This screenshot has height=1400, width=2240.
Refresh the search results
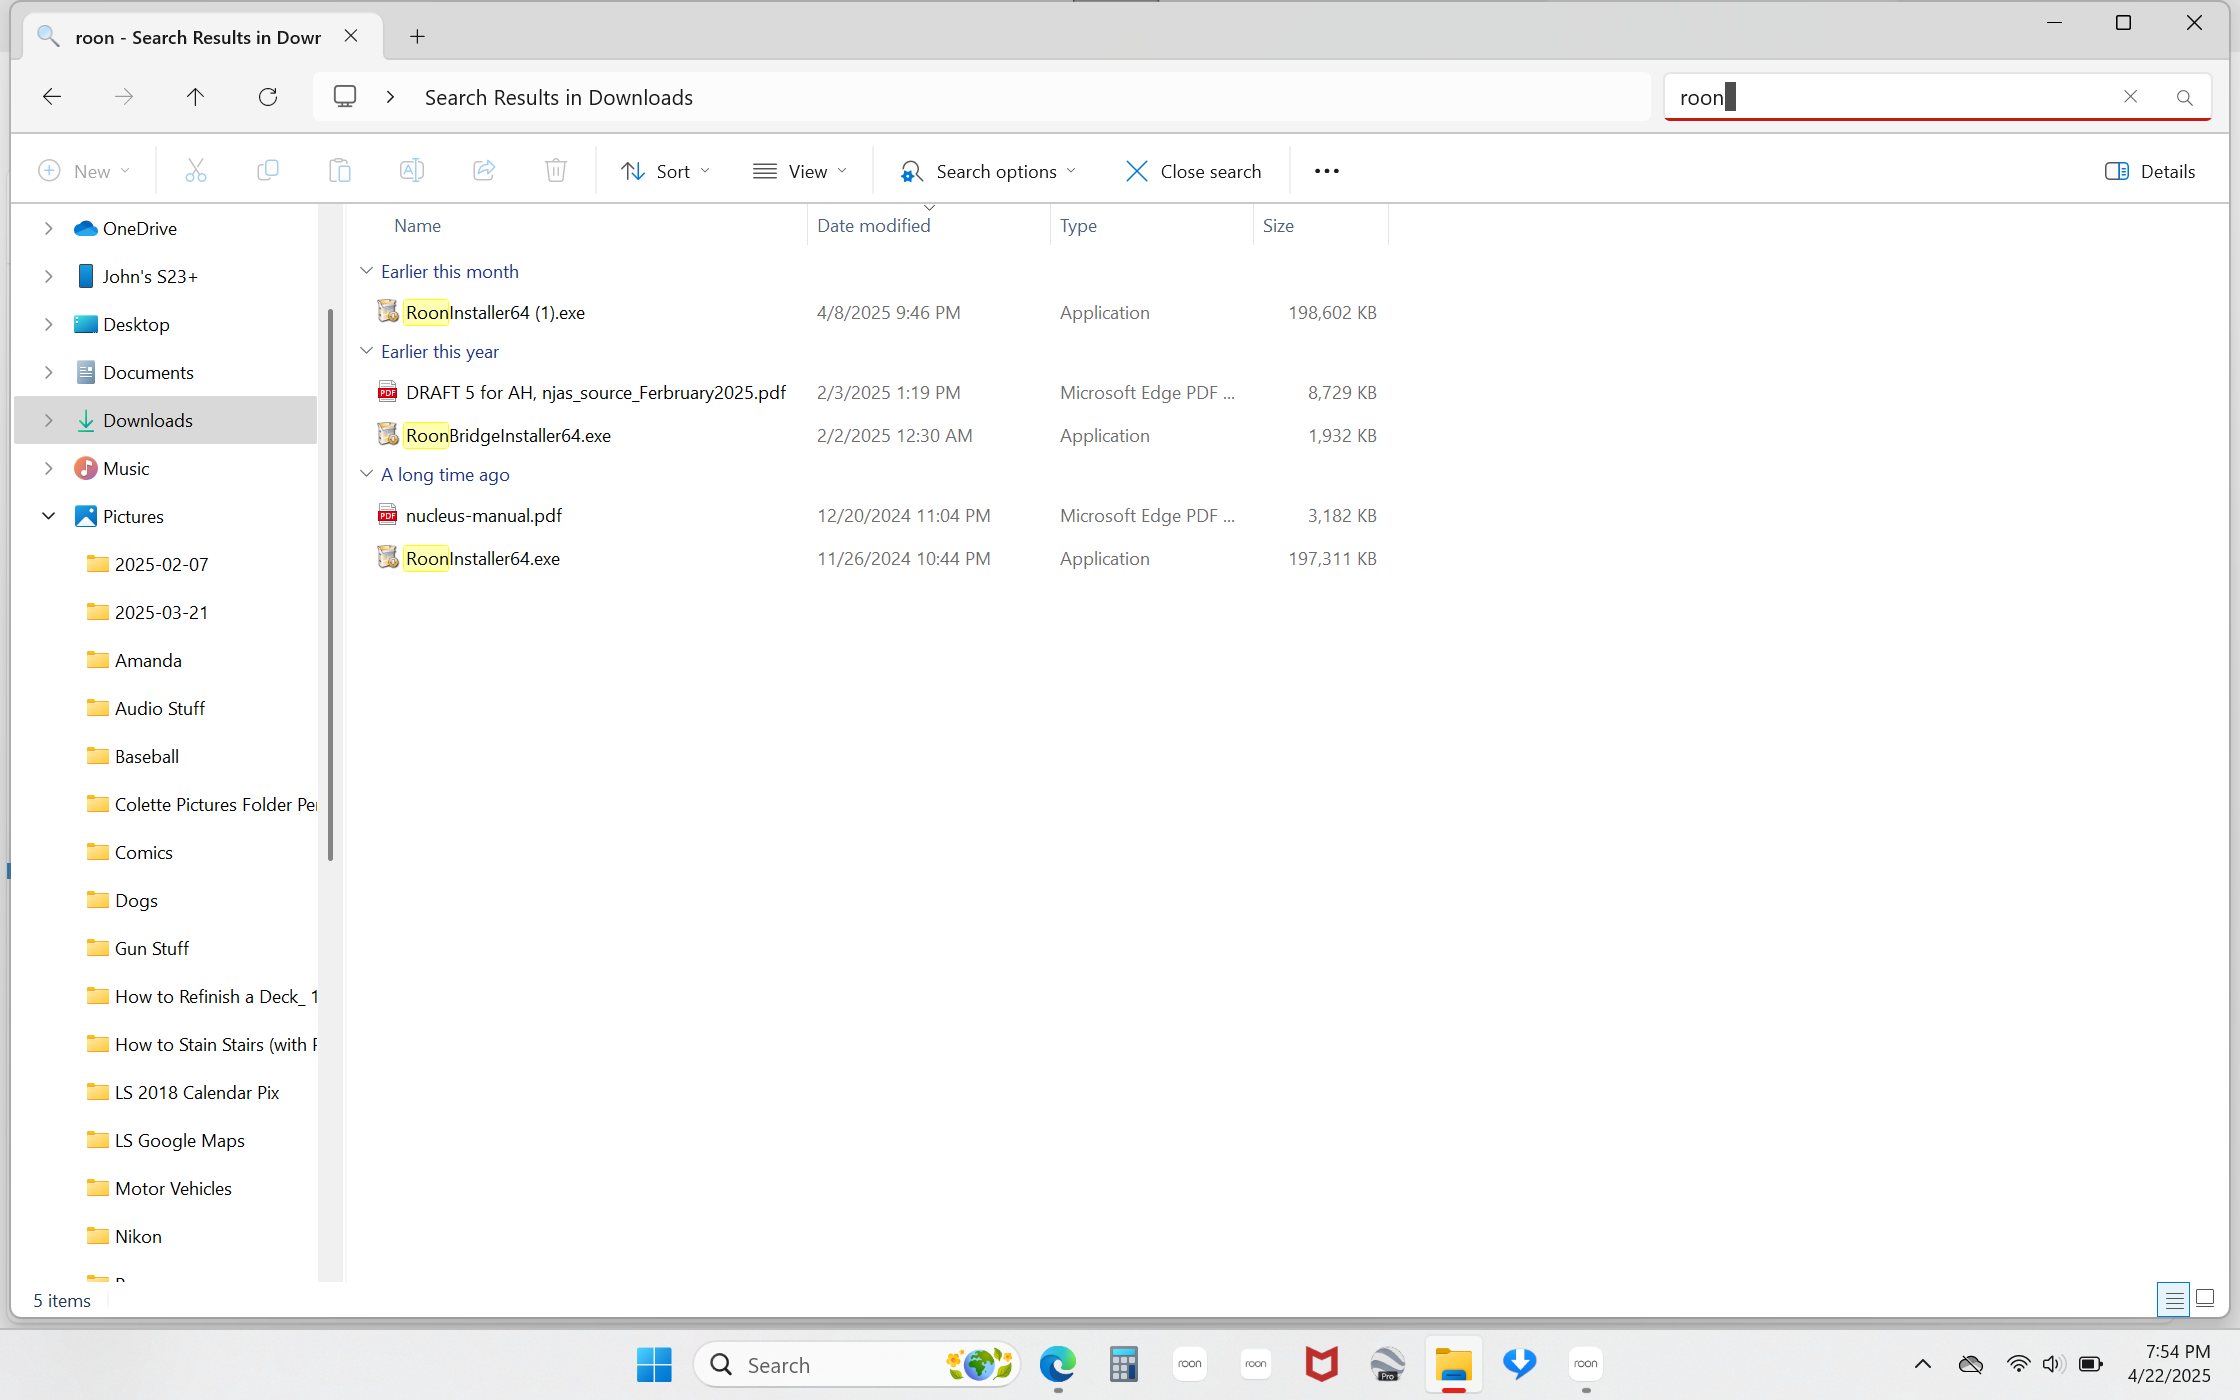click(x=268, y=97)
